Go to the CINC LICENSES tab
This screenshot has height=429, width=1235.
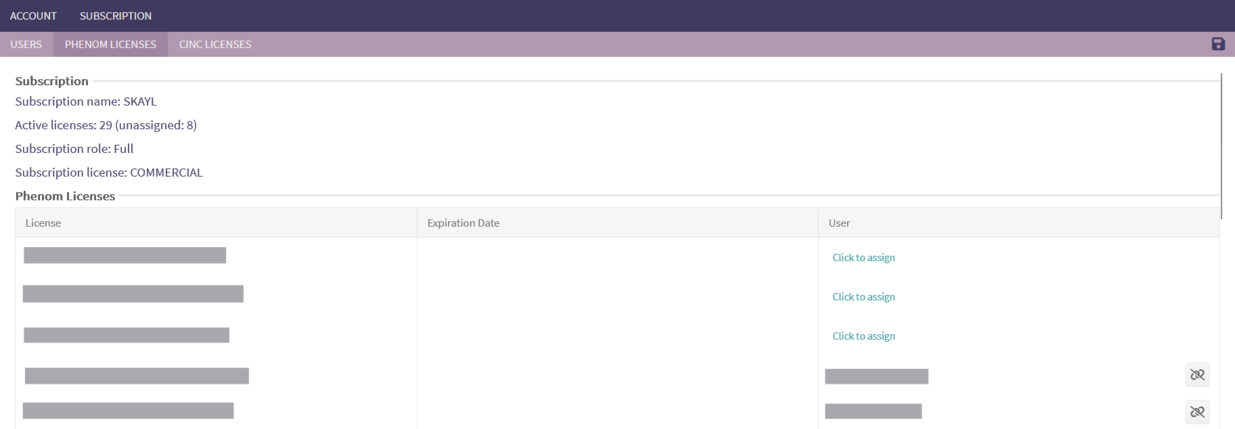(215, 44)
